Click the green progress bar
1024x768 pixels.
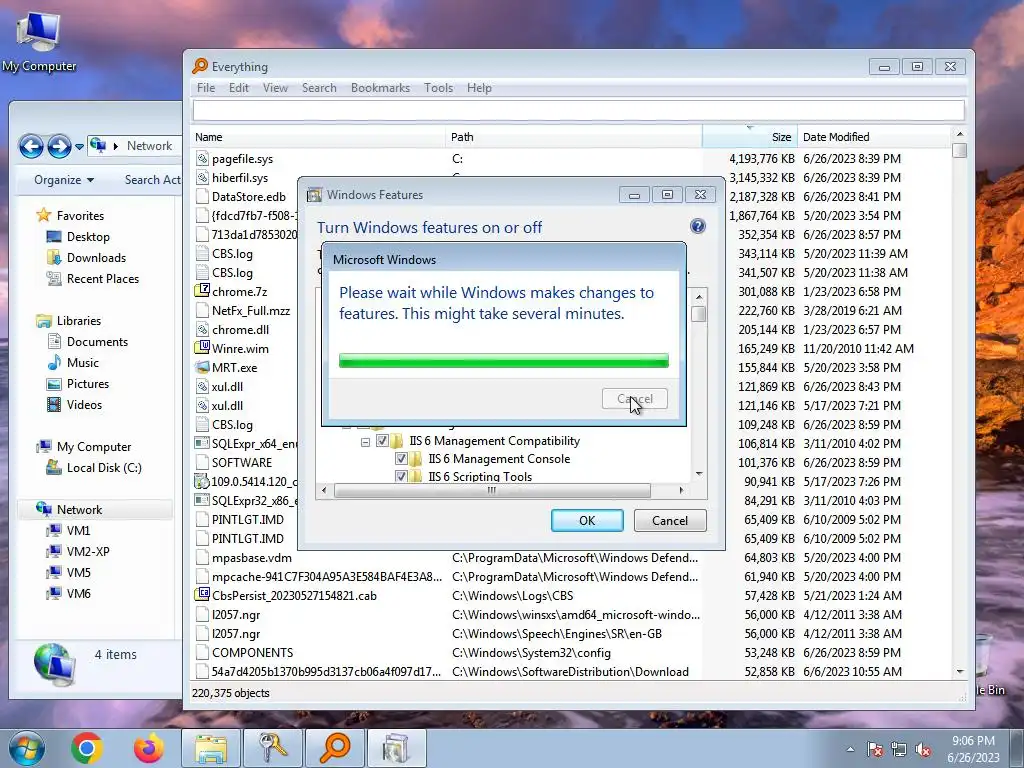click(504, 360)
